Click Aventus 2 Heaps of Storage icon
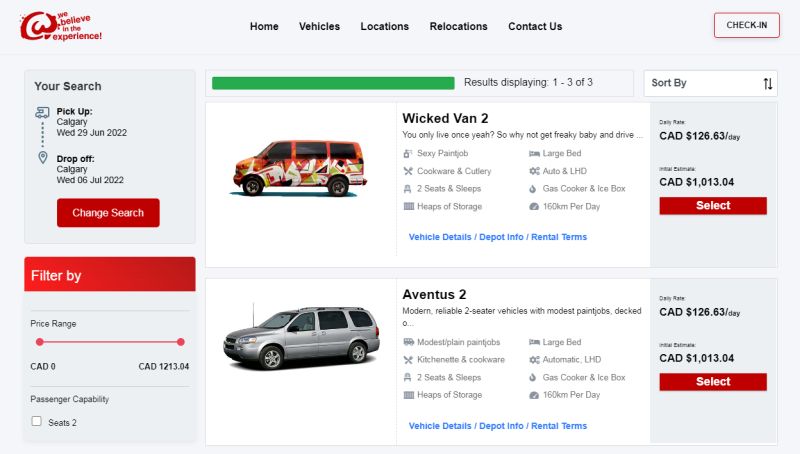The image size is (800, 454). (x=409, y=395)
